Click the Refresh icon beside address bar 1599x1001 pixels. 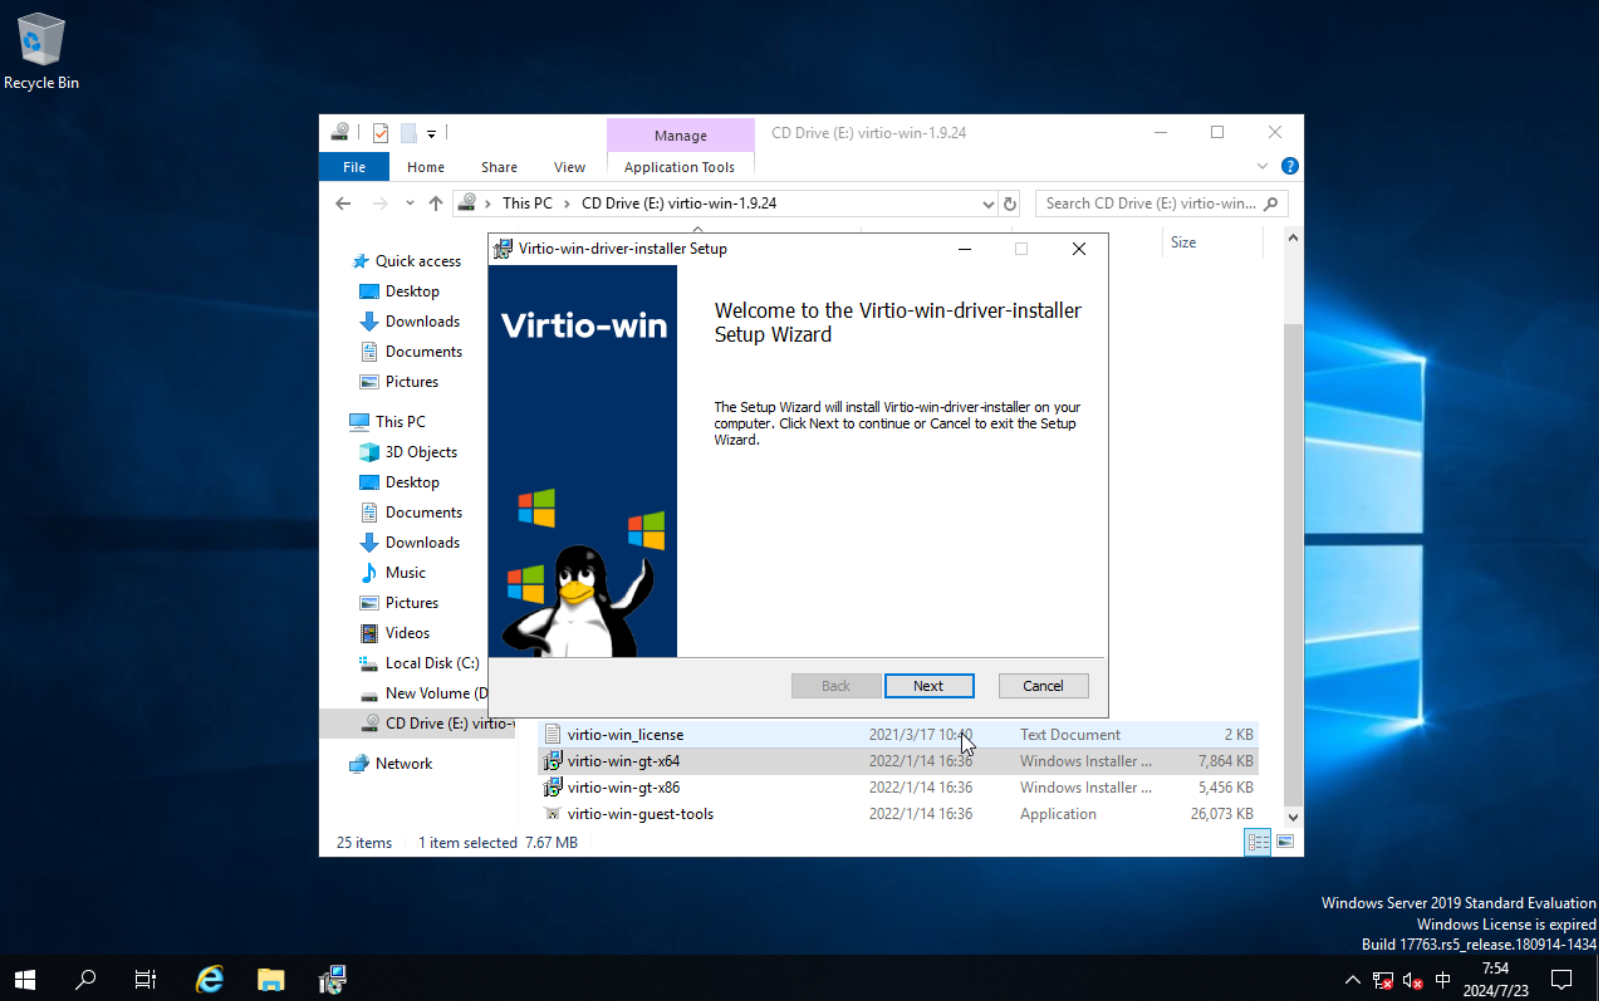tap(1010, 204)
